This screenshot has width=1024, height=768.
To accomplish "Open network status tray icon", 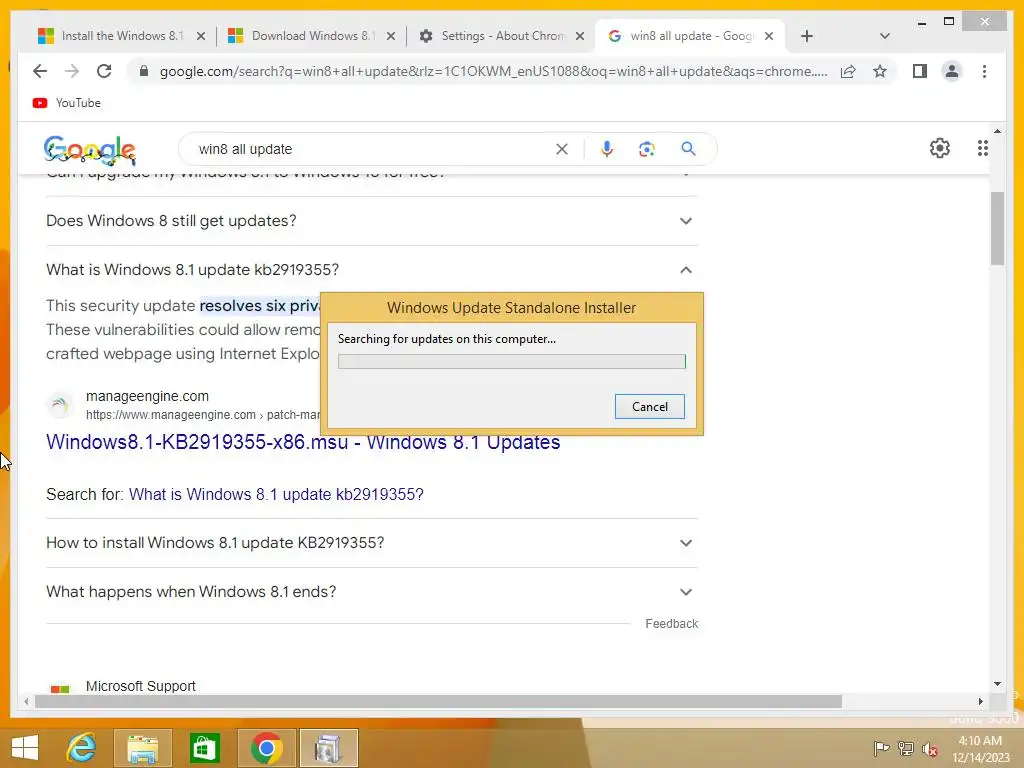I will tap(906, 748).
